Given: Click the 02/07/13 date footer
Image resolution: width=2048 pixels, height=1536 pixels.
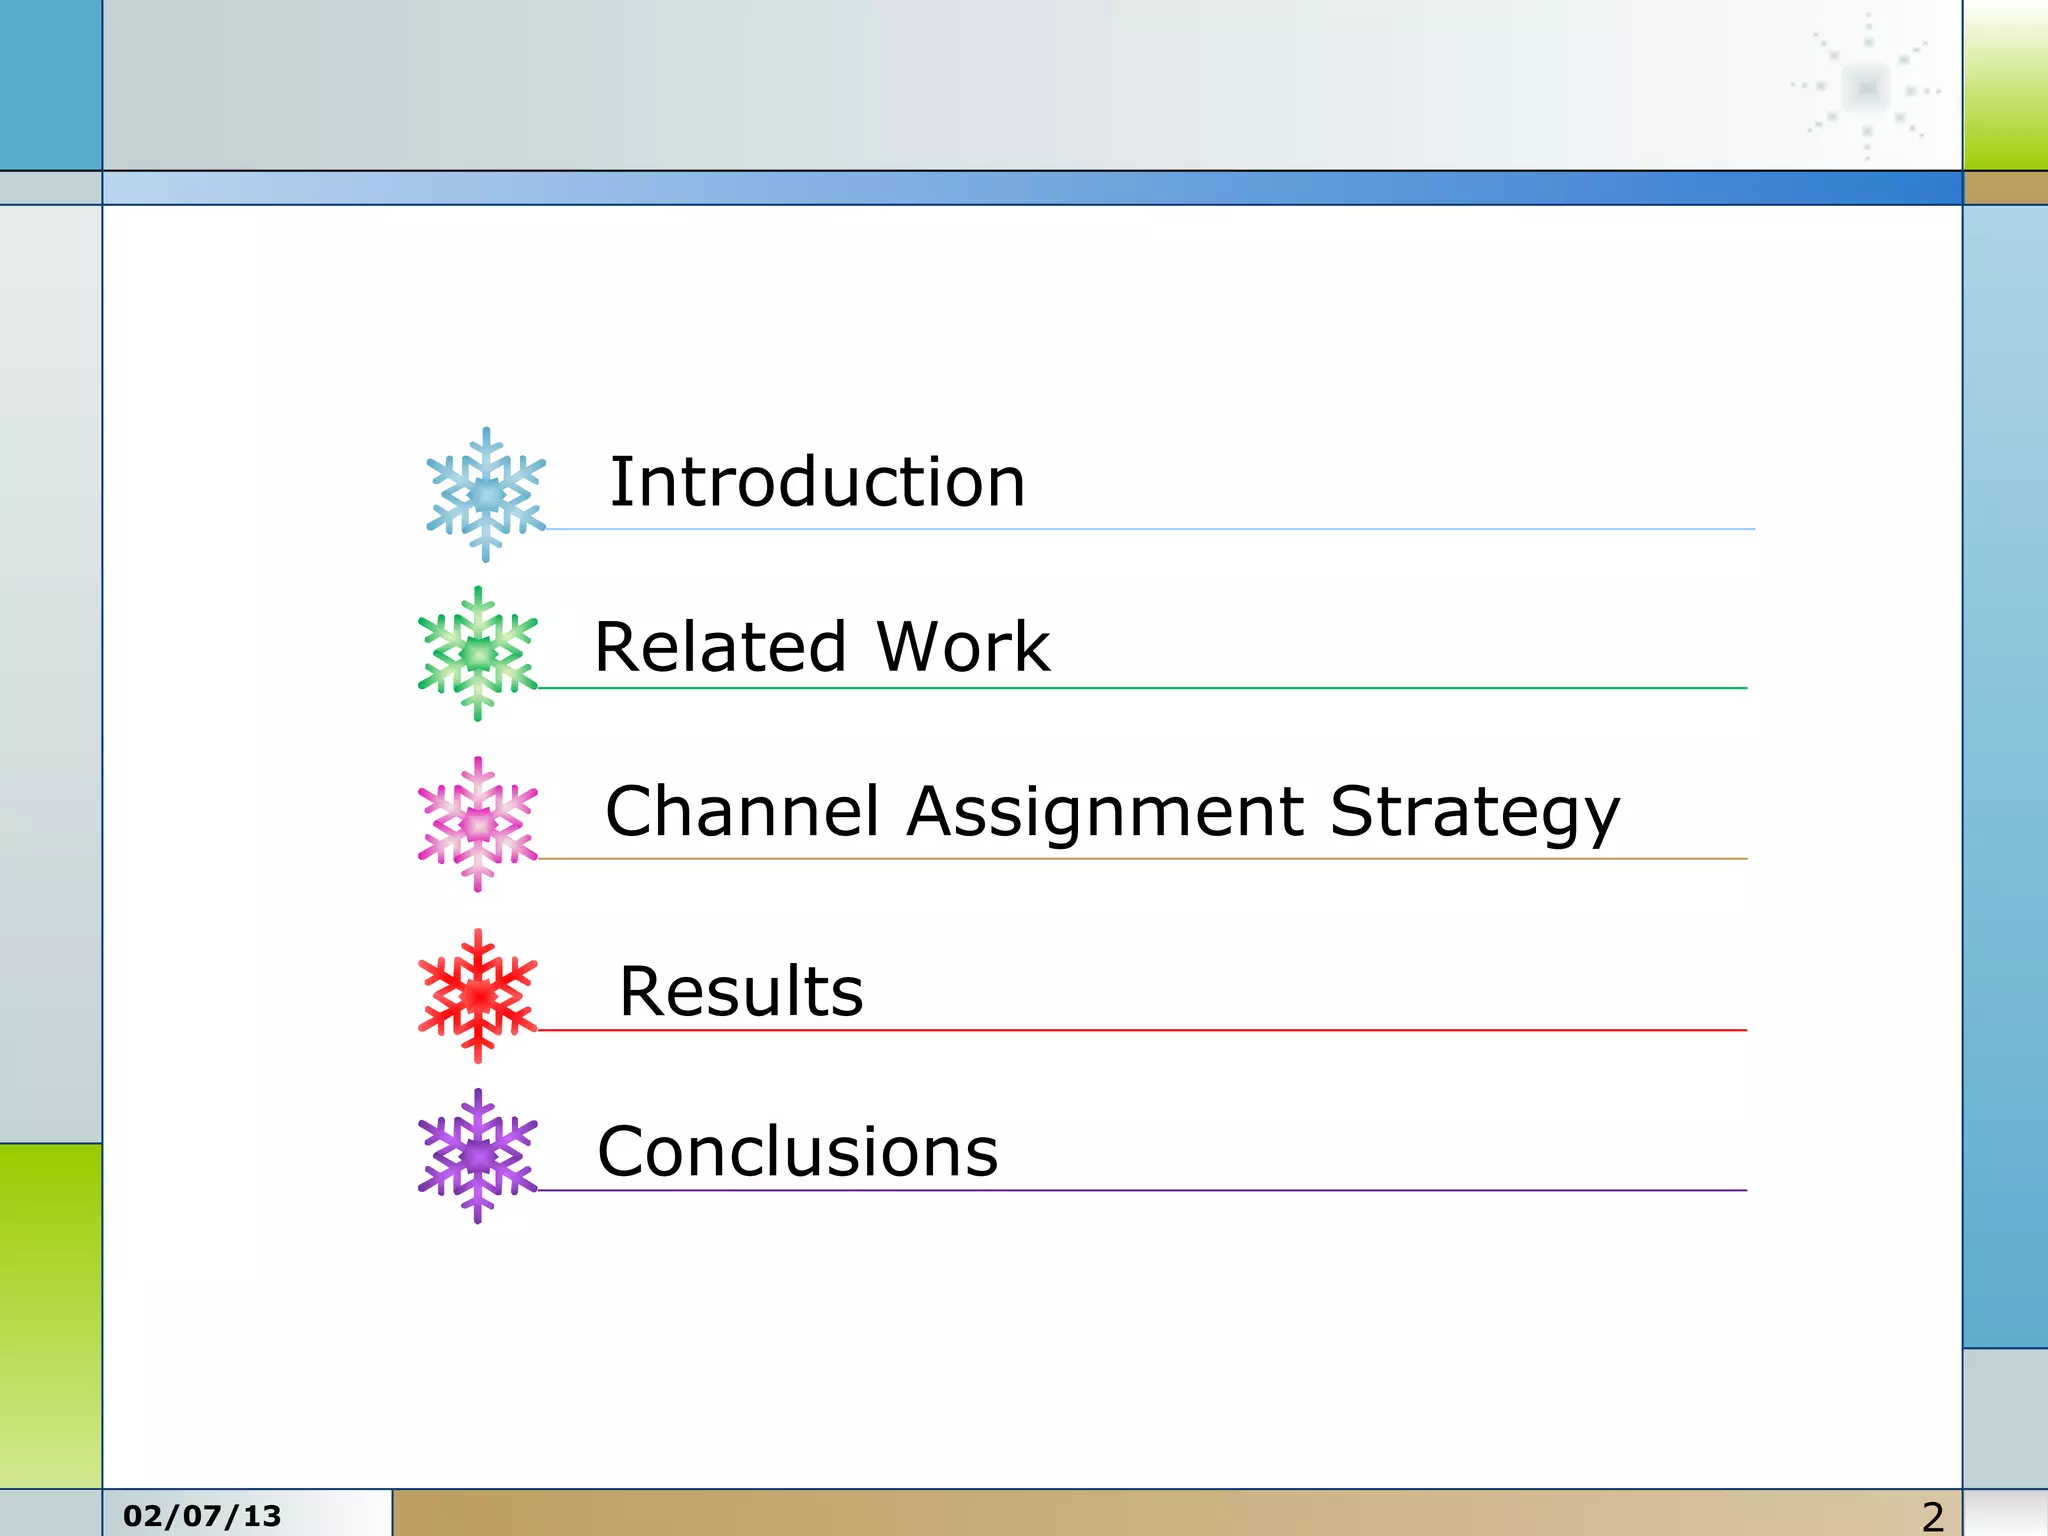Looking at the screenshot, I should tap(203, 1516).
